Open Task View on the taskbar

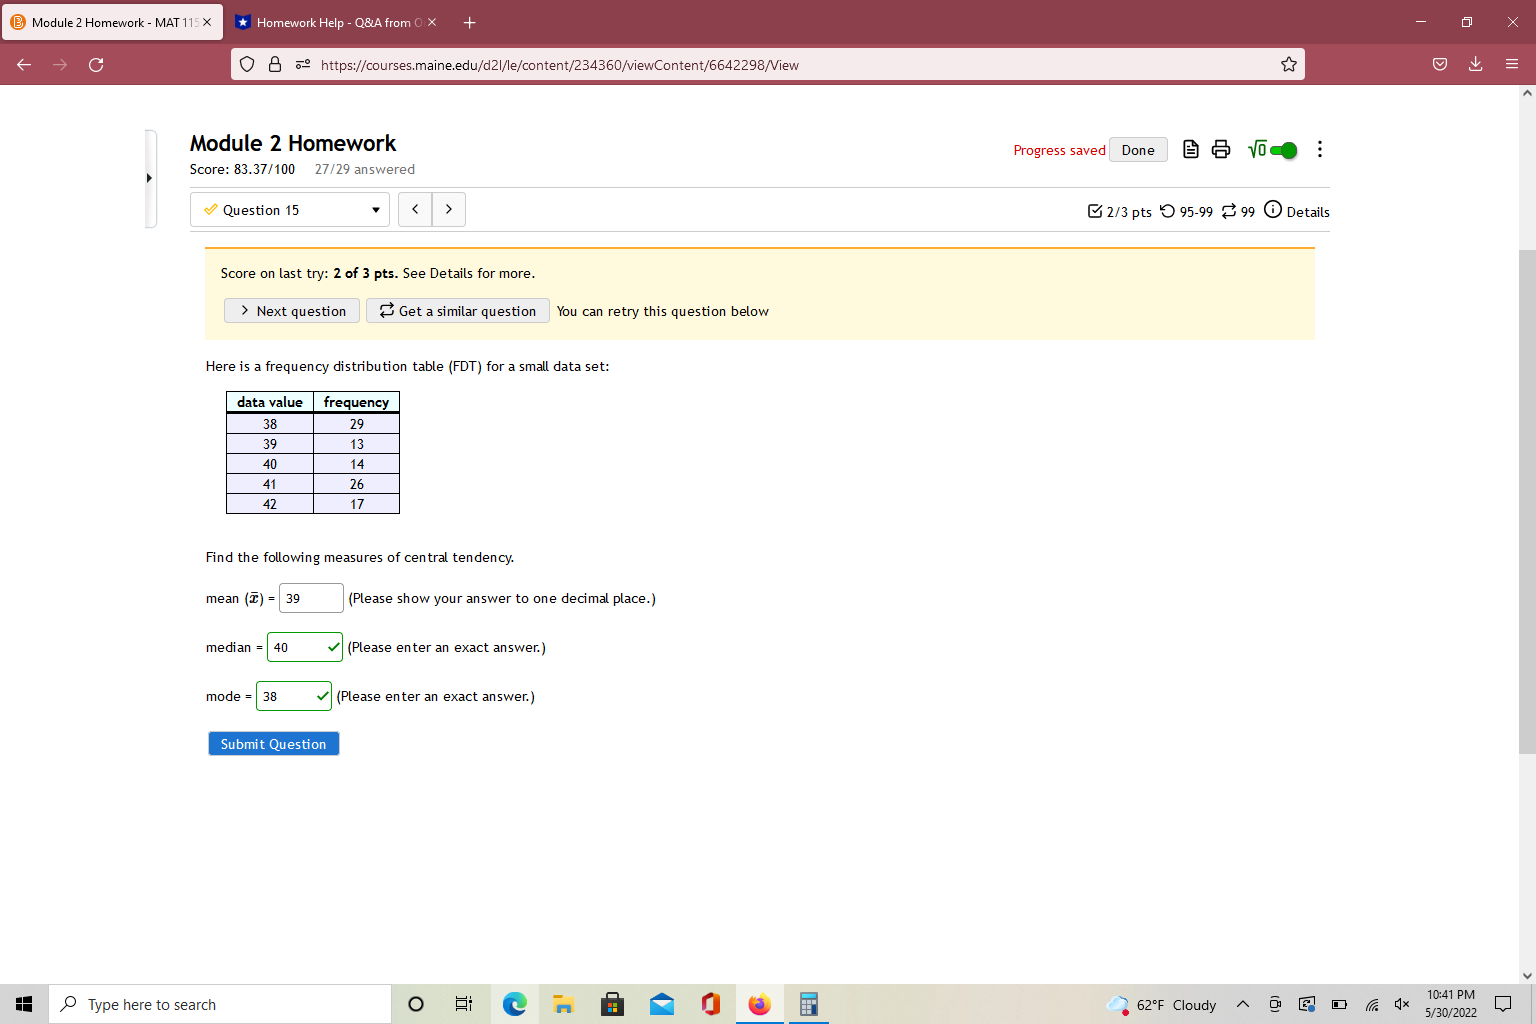(464, 1004)
